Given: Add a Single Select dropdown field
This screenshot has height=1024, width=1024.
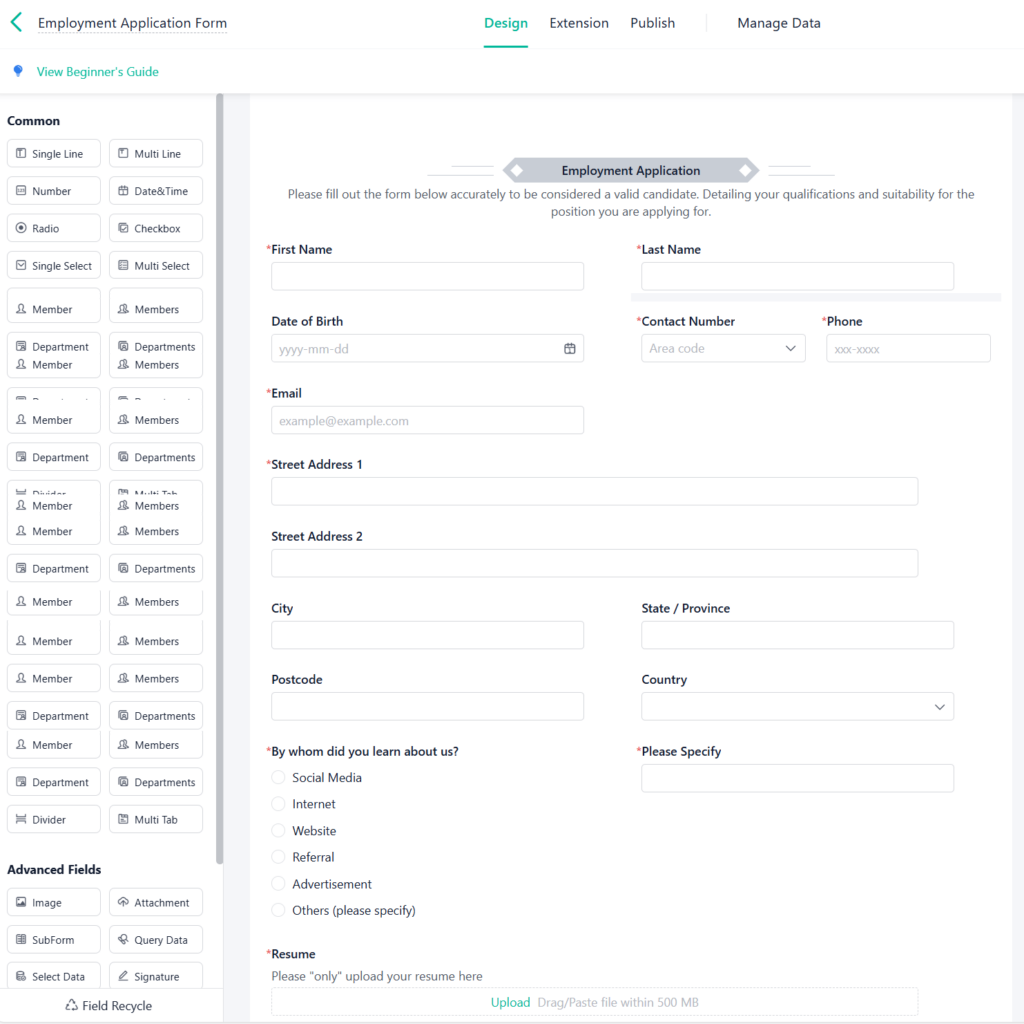Looking at the screenshot, I should pyautogui.click(x=54, y=266).
